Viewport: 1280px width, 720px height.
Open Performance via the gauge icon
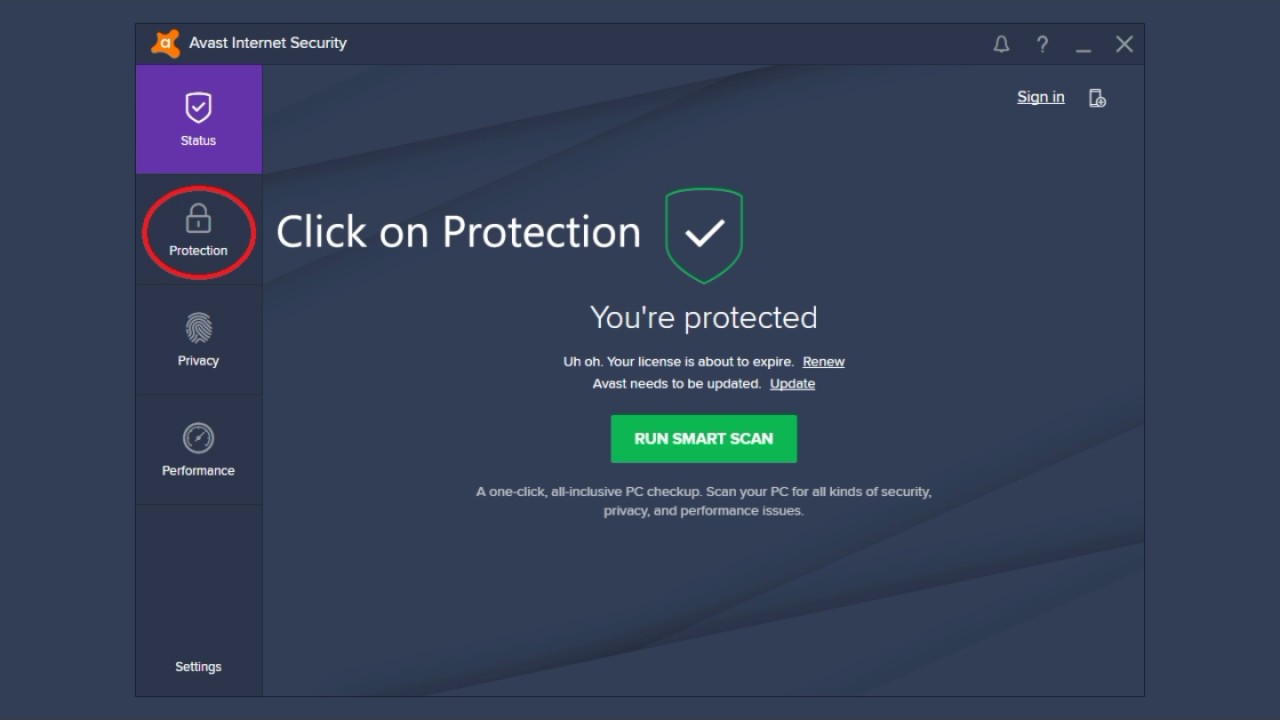198,438
